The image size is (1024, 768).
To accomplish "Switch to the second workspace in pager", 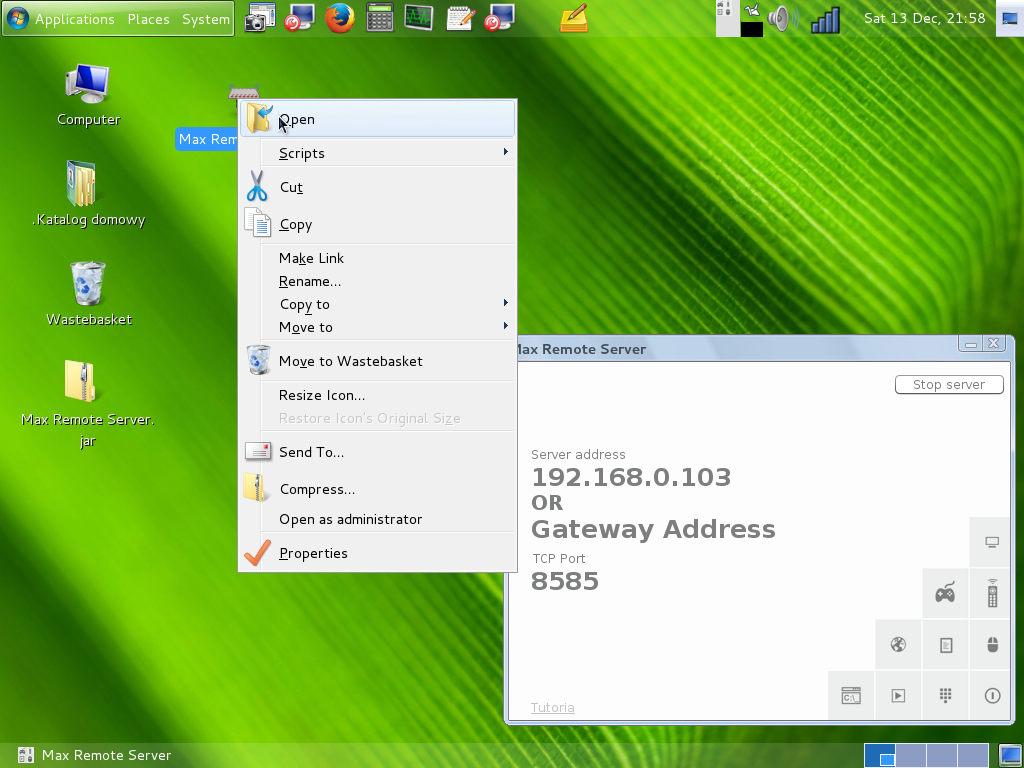I will pos(910,755).
